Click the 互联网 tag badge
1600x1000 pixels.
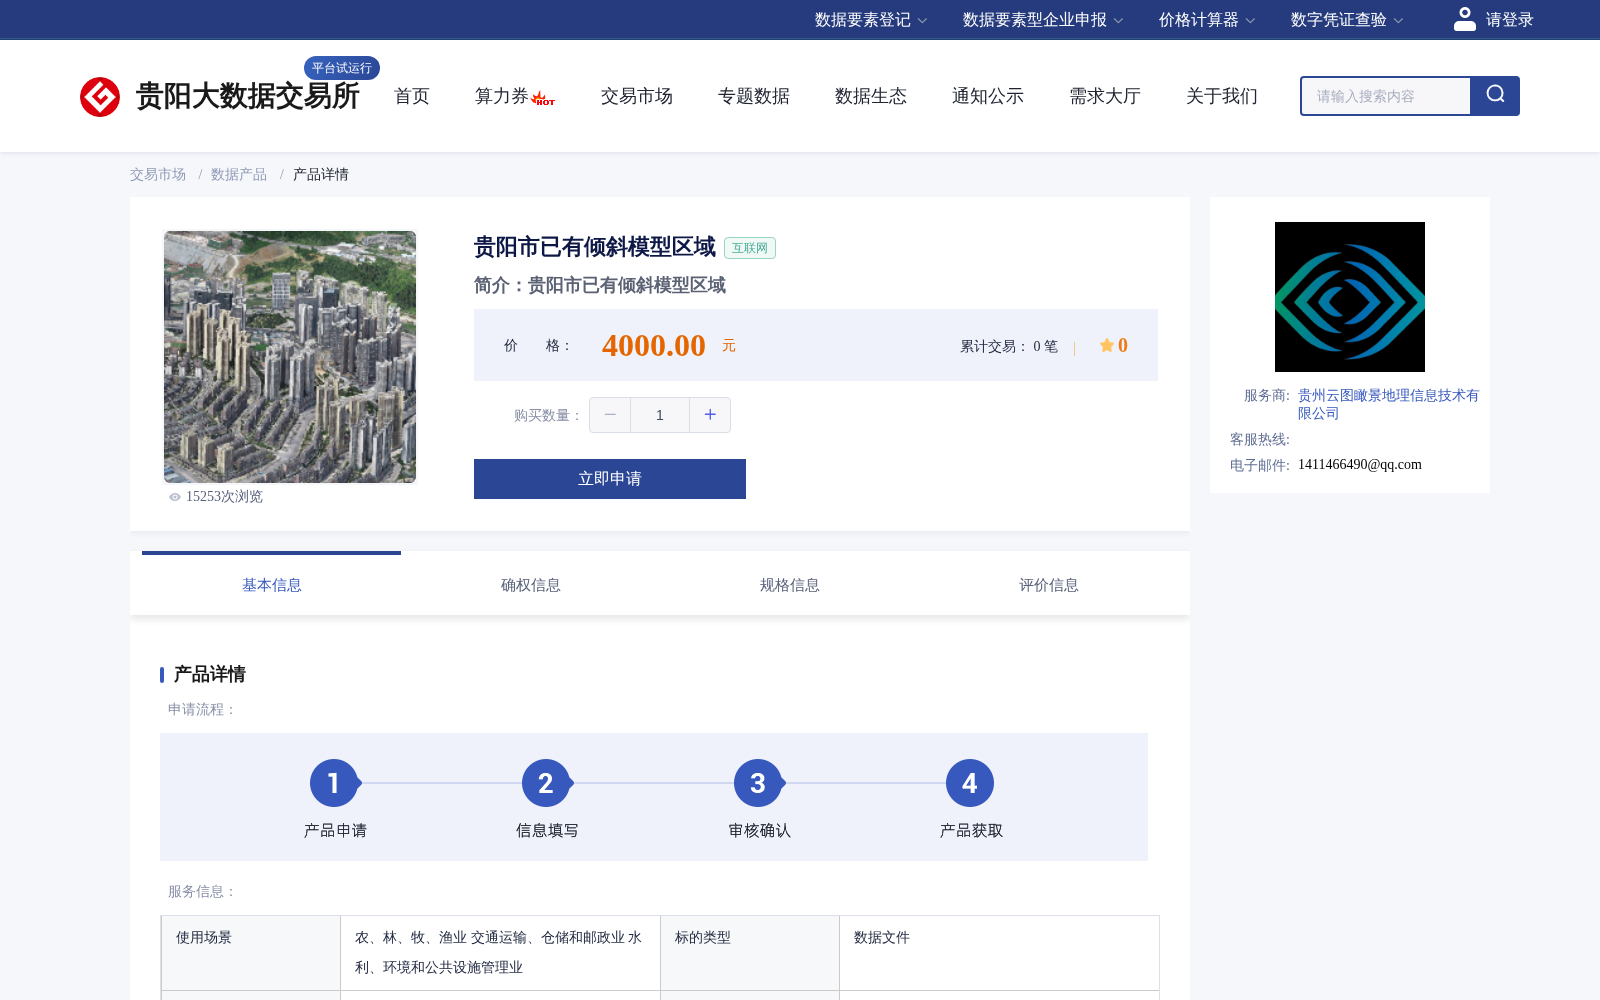click(750, 248)
